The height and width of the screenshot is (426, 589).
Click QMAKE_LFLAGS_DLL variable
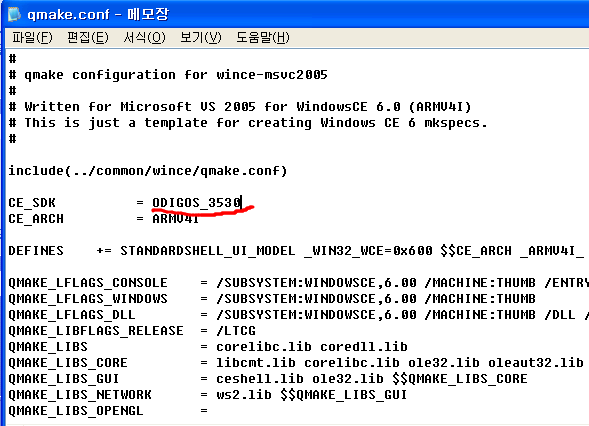point(72,314)
